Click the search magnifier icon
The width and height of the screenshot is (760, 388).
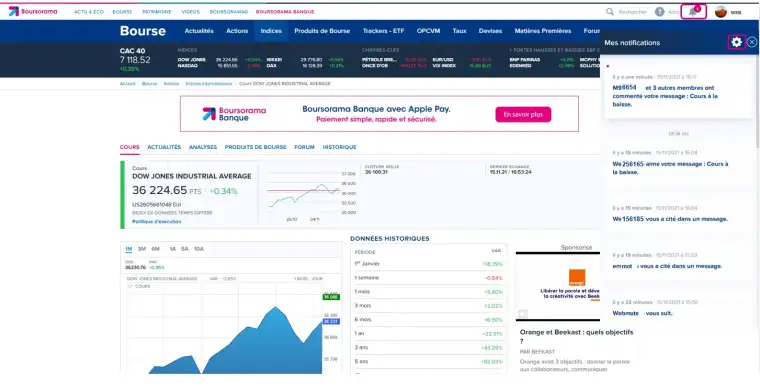(610, 12)
